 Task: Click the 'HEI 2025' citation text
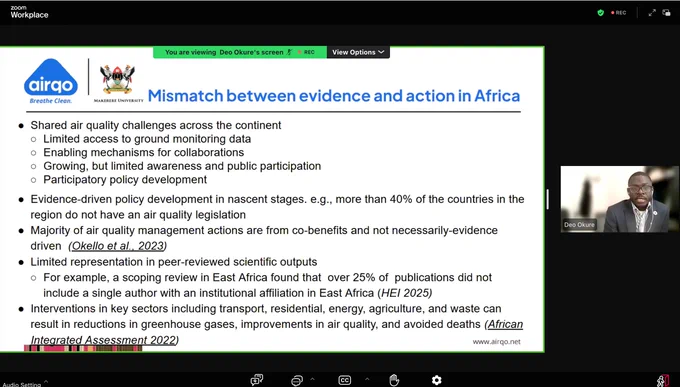click(406, 293)
